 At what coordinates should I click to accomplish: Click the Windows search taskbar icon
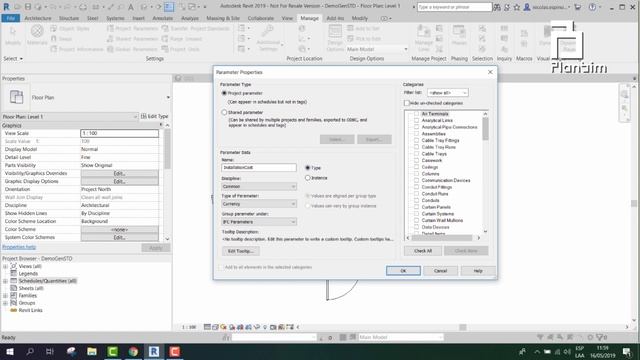pyautogui.click(x=30, y=351)
